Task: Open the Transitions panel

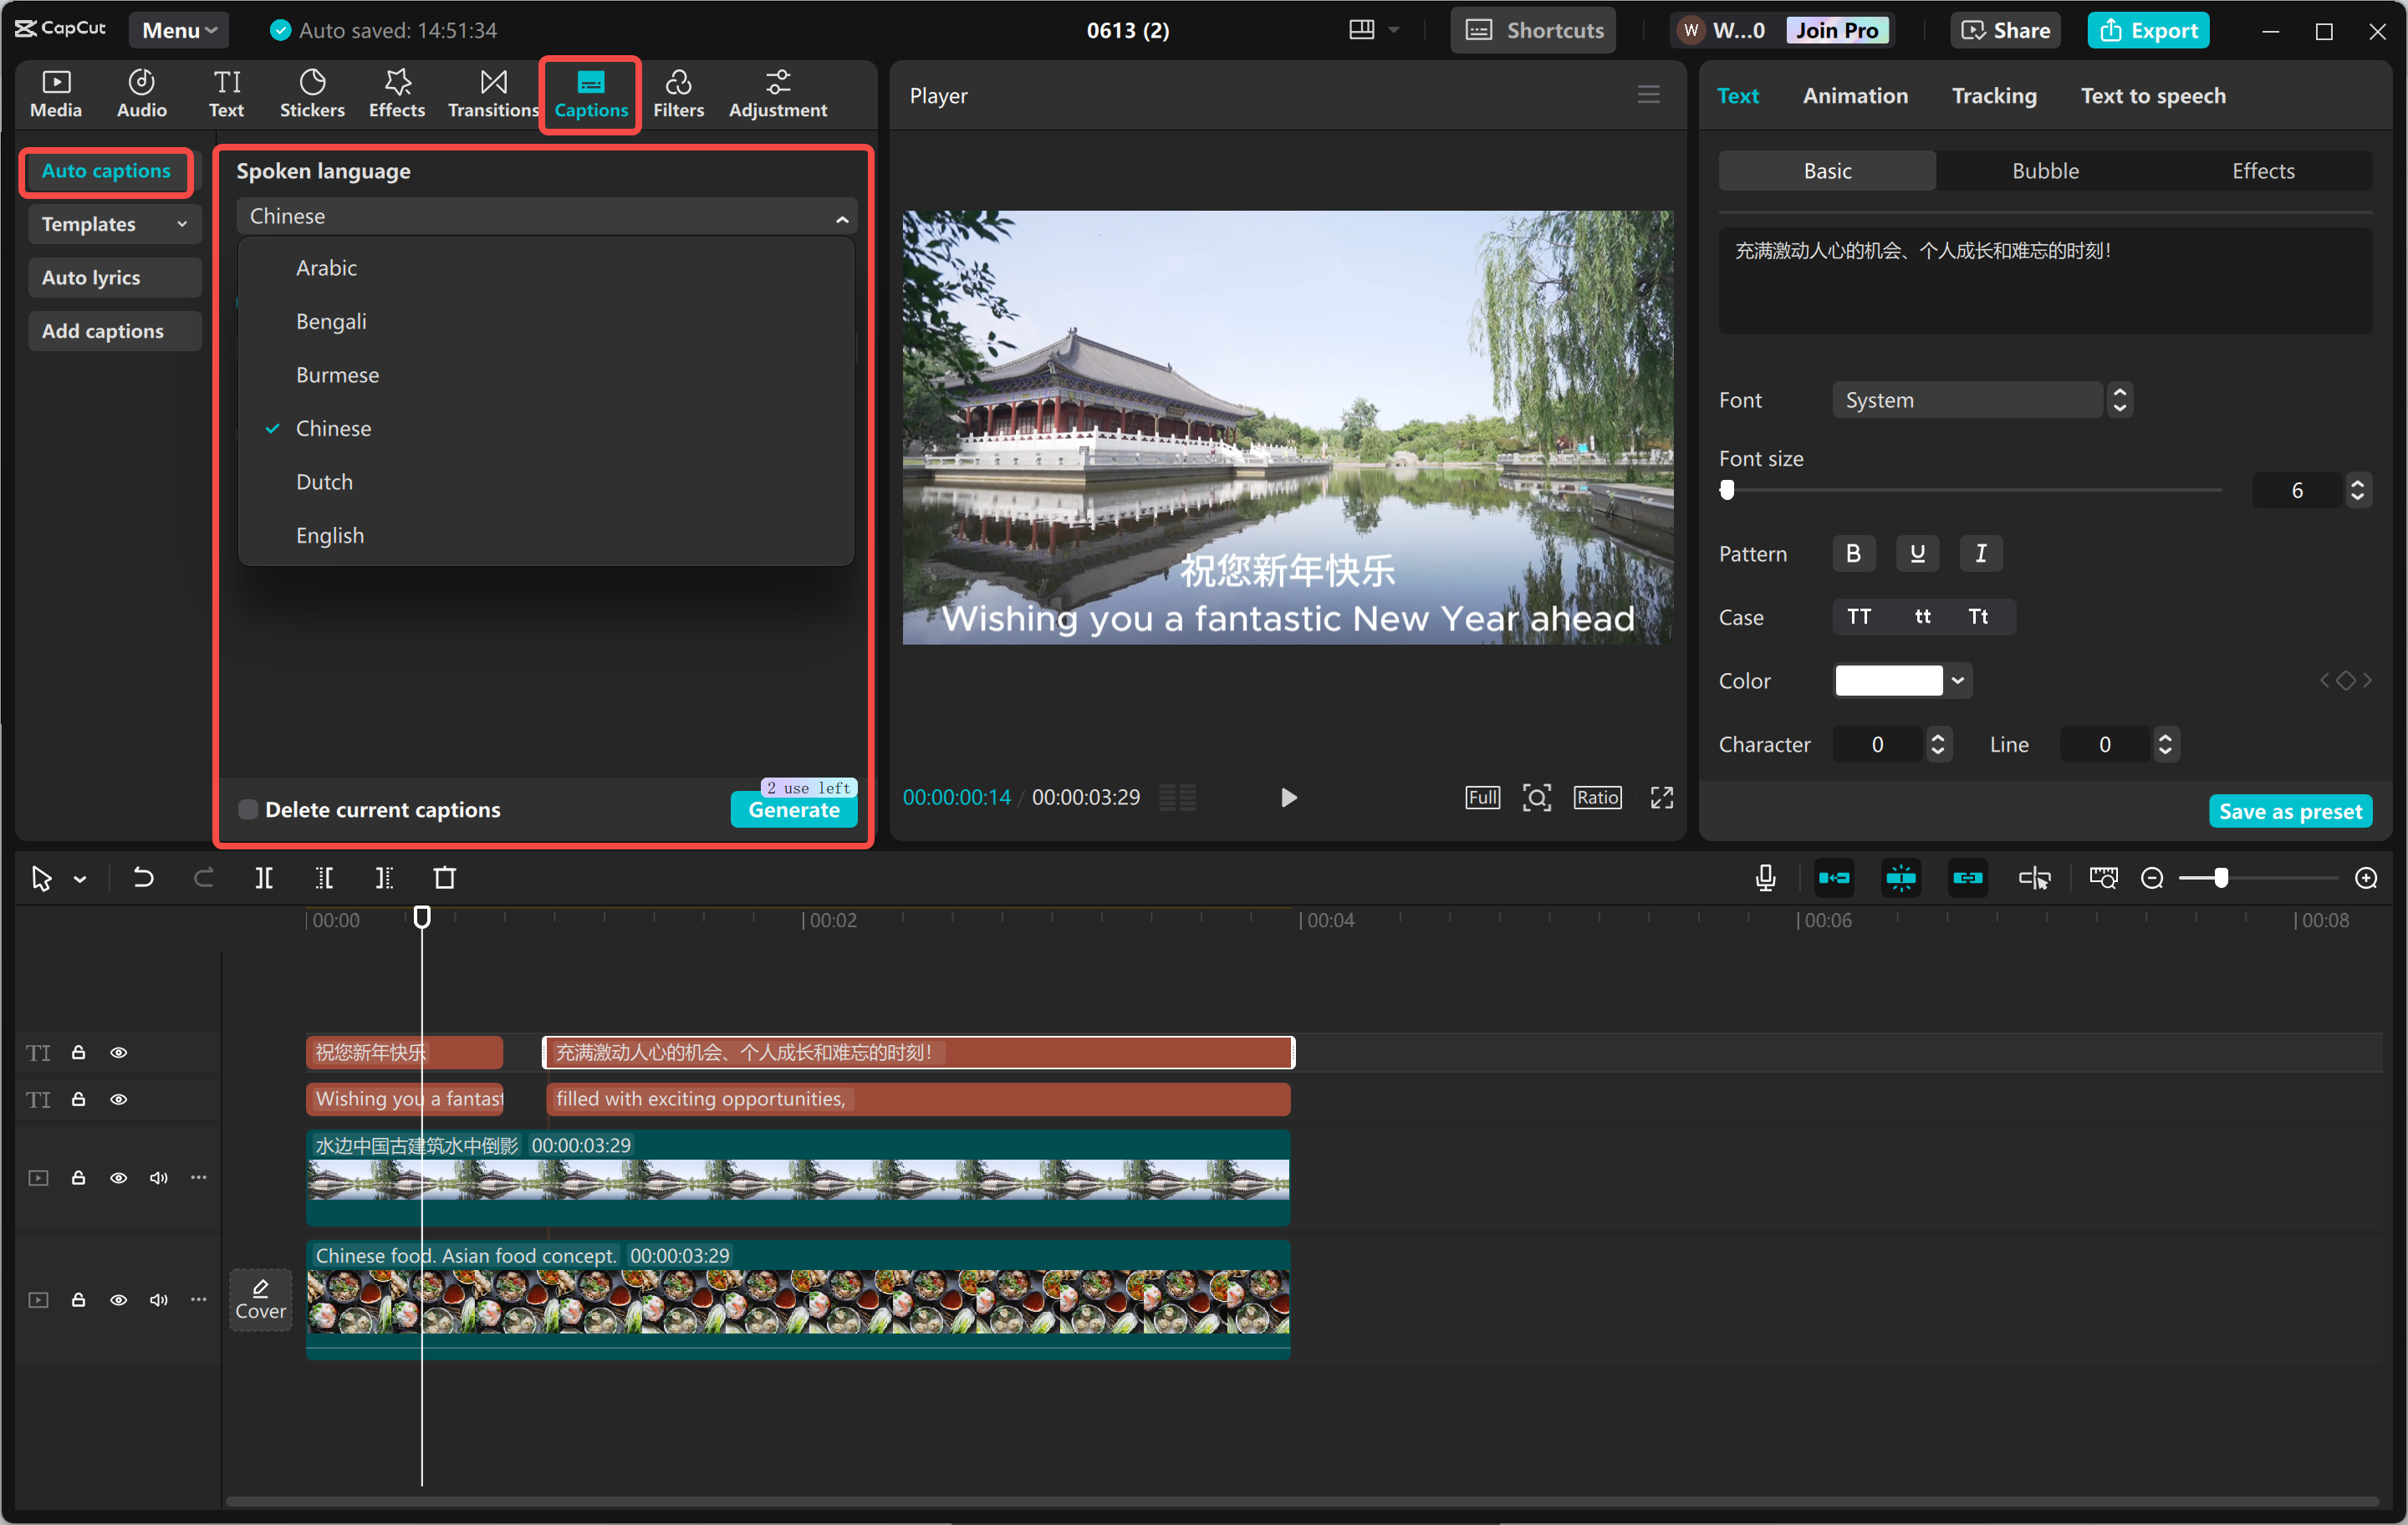Action: click(x=492, y=93)
